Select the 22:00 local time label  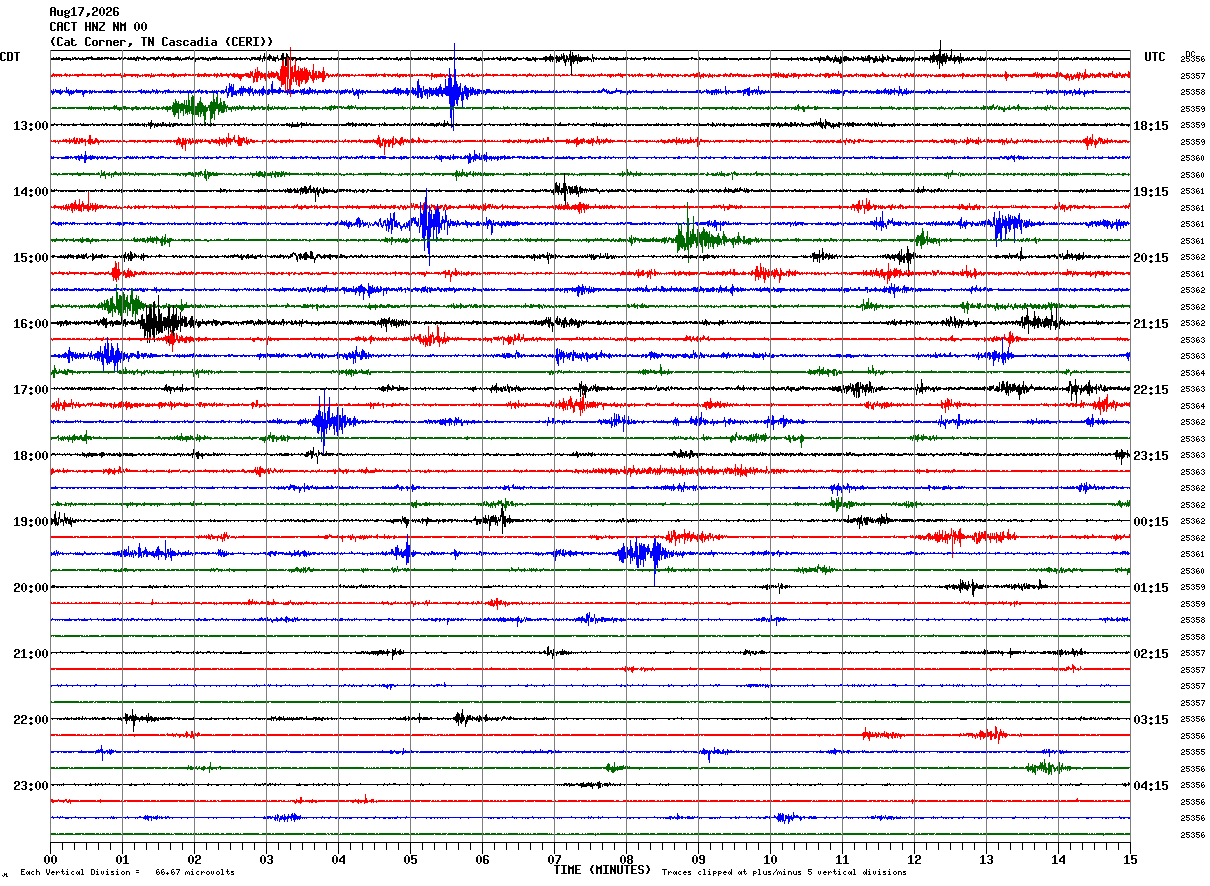click(31, 720)
